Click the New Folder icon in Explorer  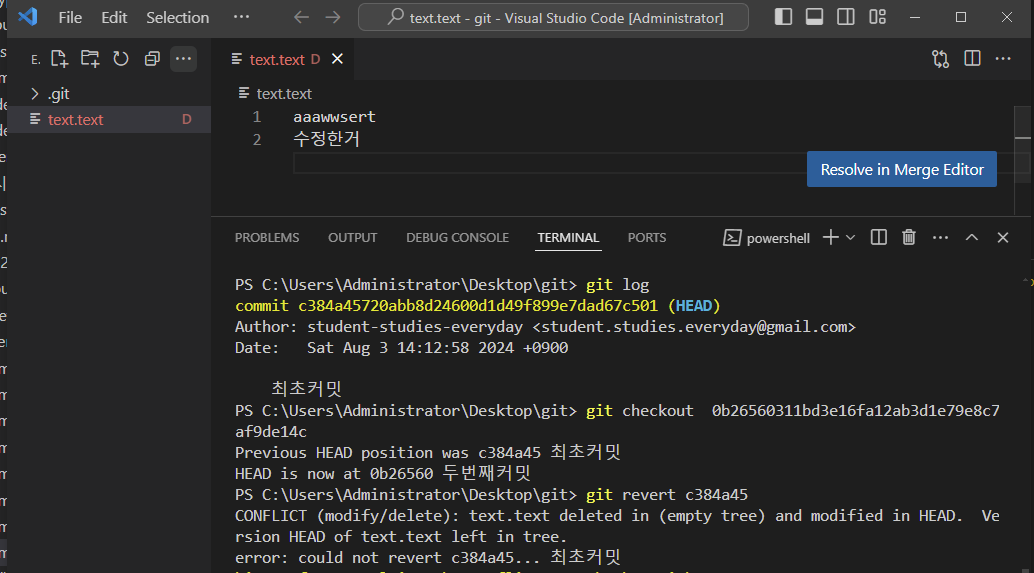coord(90,59)
